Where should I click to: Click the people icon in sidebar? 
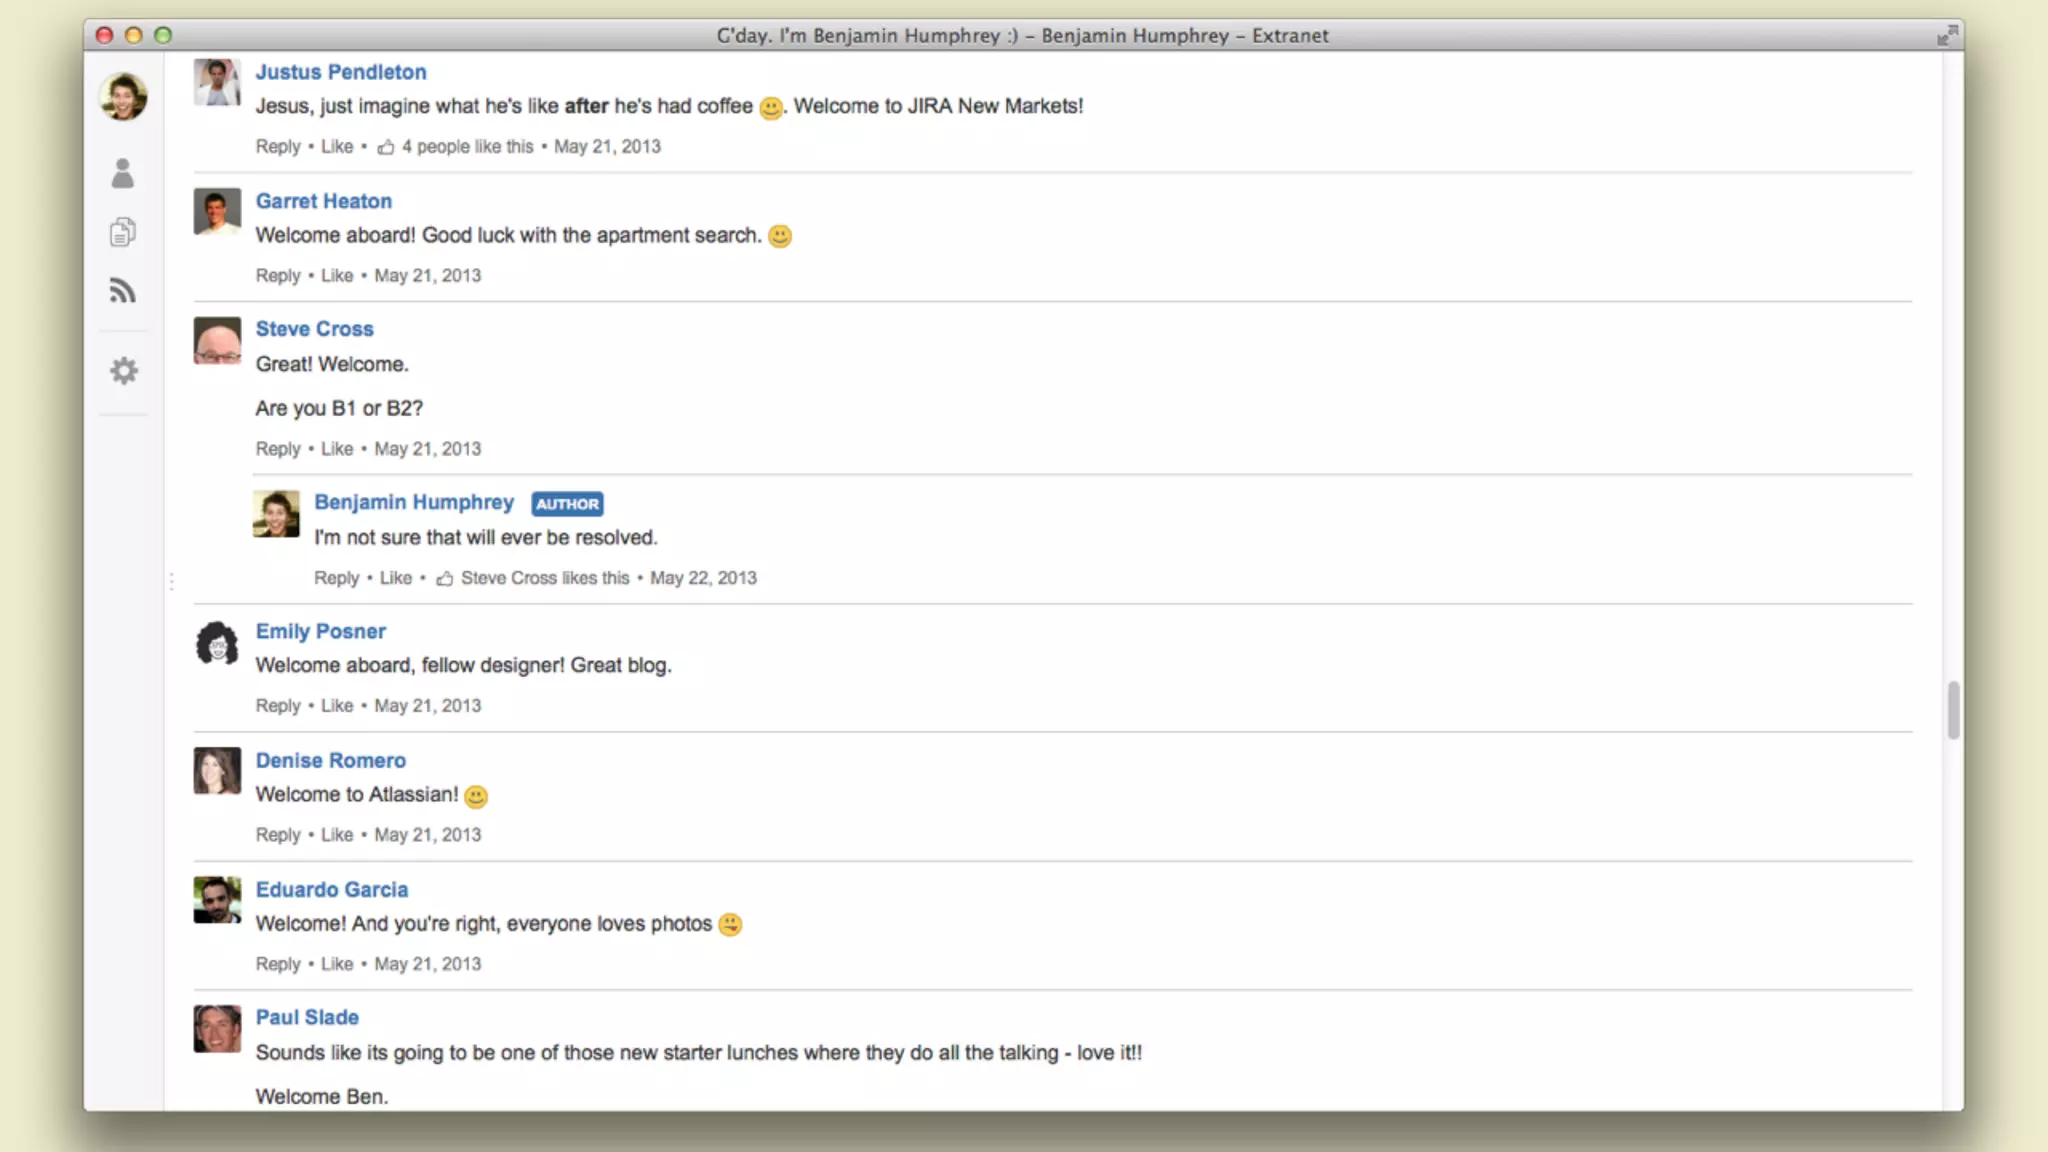pos(122,173)
